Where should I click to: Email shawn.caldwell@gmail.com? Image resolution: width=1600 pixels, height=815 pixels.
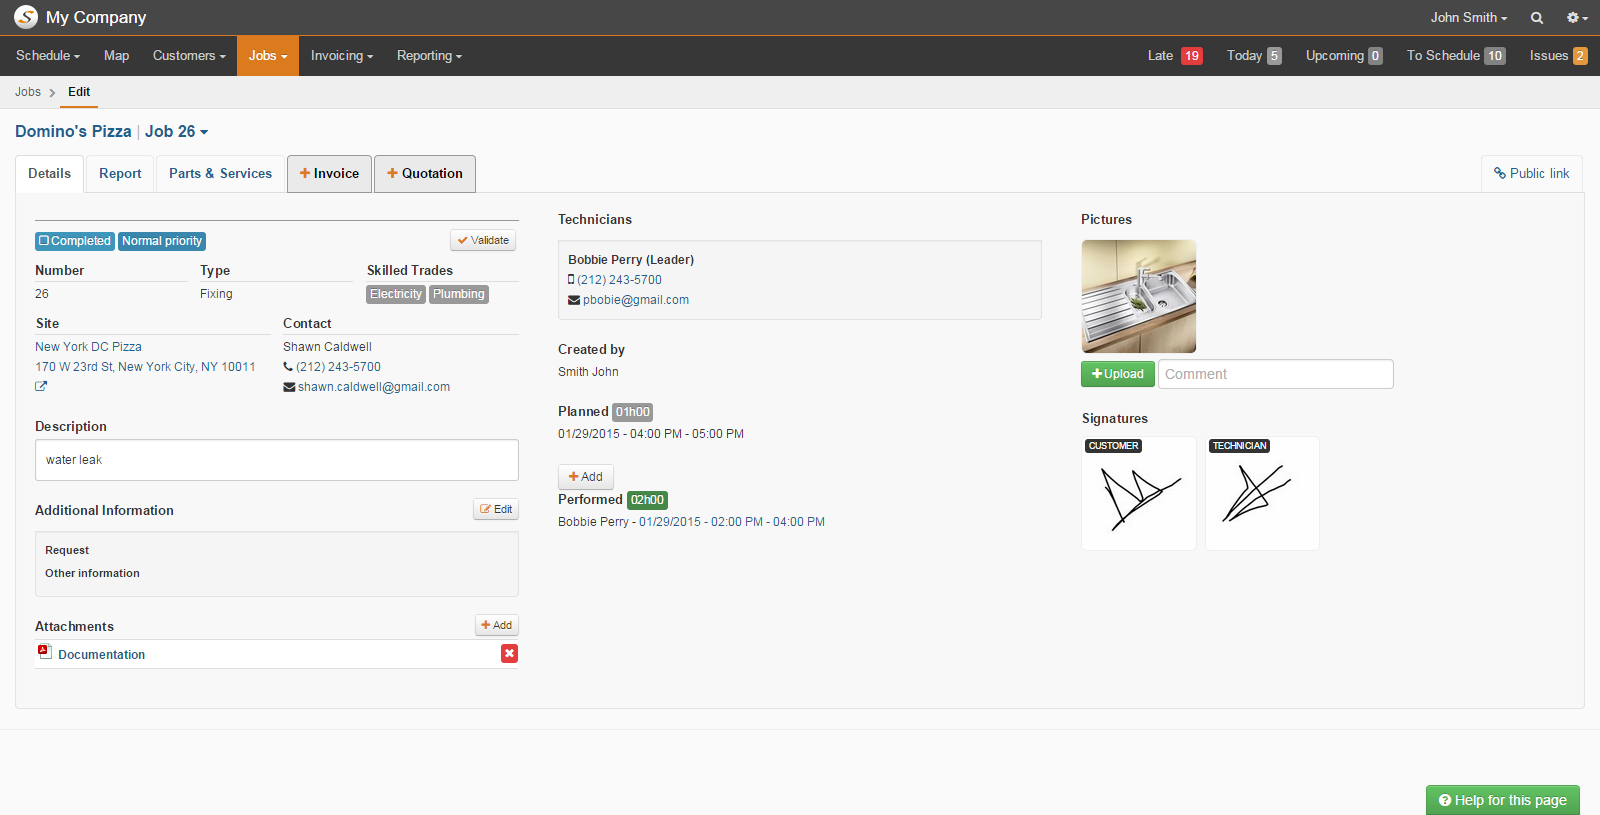374,387
